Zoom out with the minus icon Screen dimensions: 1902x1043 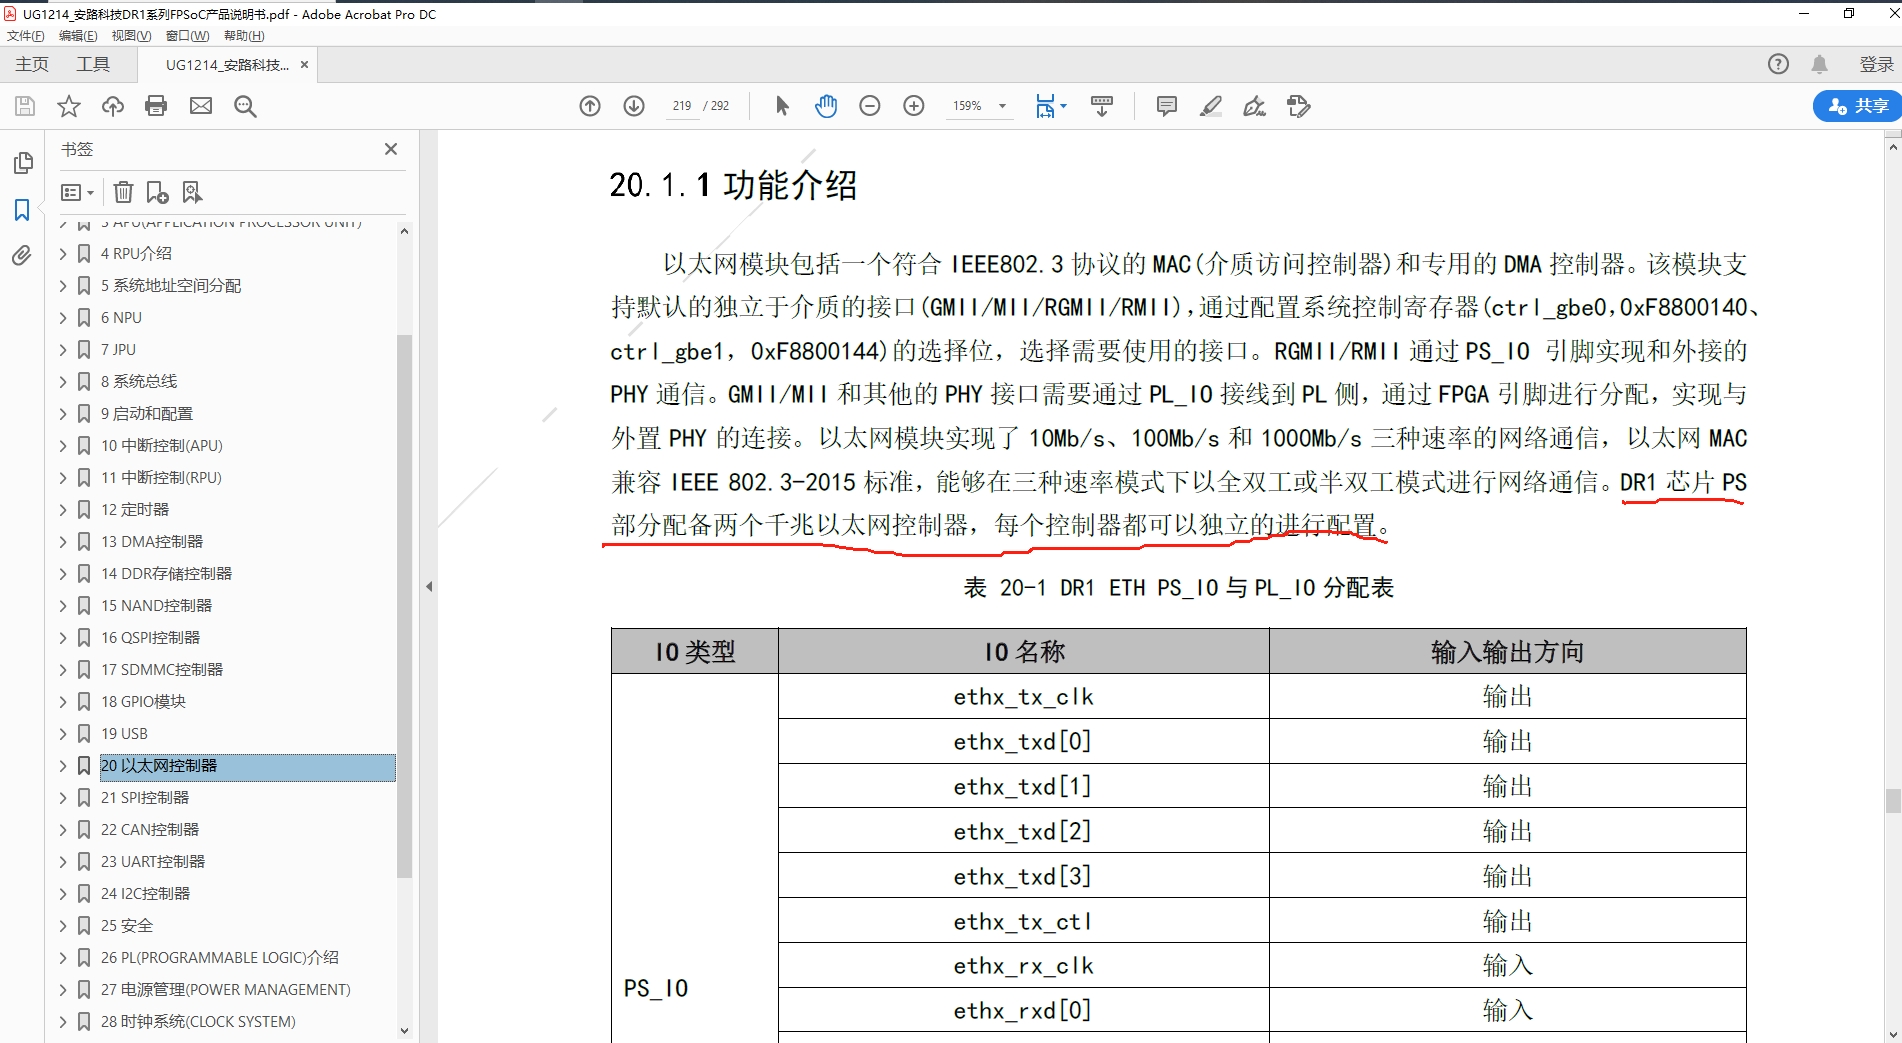coord(870,106)
